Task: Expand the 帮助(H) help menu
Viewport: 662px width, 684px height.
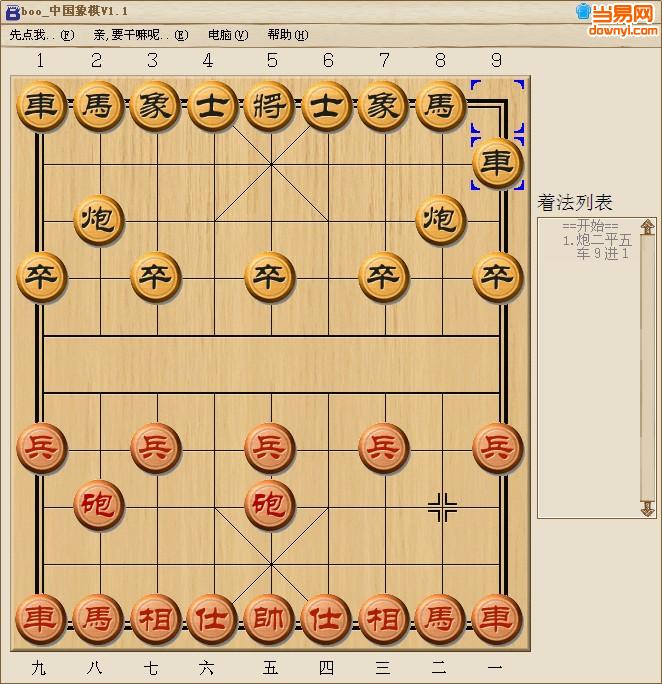Action: [x=287, y=35]
